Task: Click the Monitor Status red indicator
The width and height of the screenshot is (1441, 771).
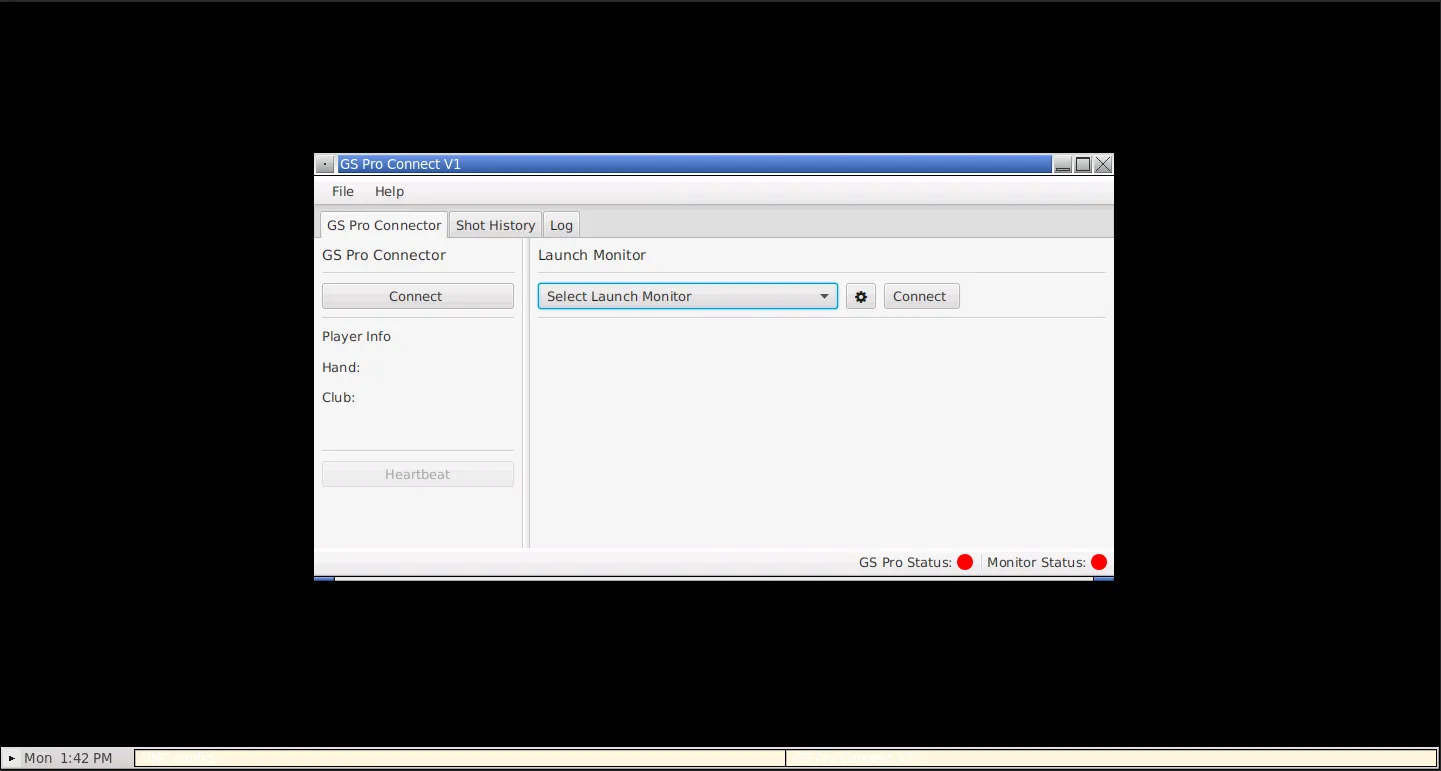Action: pyautogui.click(x=1098, y=561)
